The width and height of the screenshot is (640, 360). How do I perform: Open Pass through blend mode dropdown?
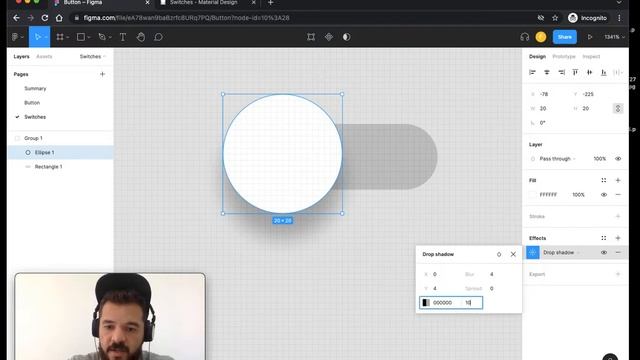557,159
